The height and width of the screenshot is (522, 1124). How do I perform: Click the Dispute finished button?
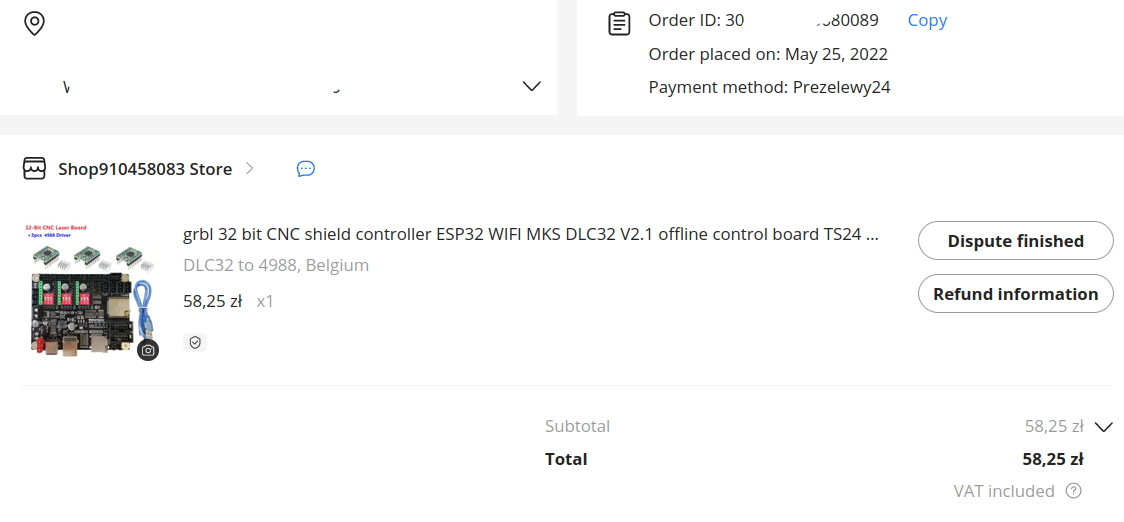pyautogui.click(x=1016, y=241)
